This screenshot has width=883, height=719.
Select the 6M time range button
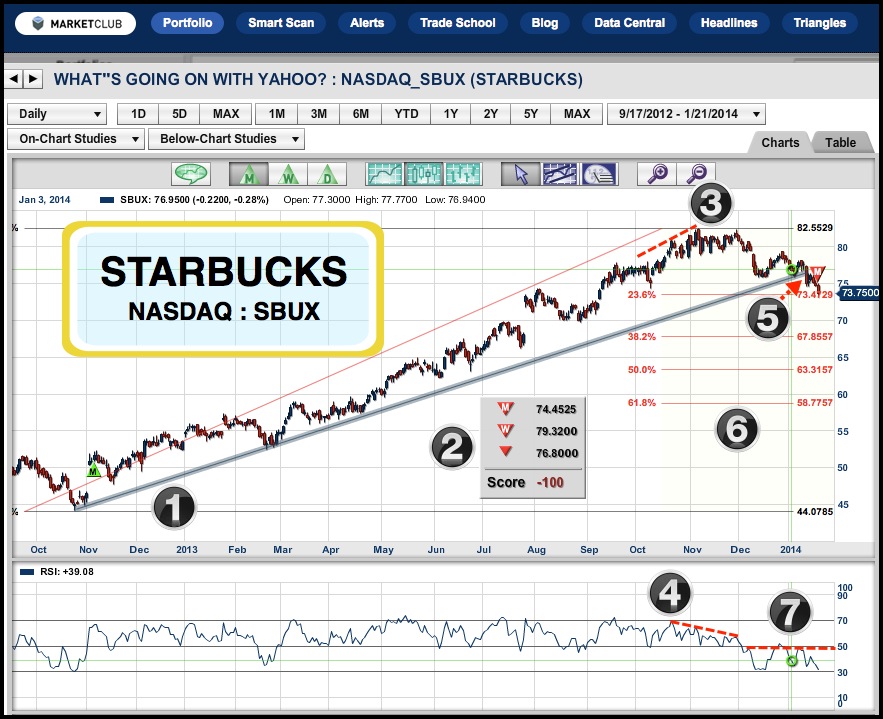click(361, 114)
